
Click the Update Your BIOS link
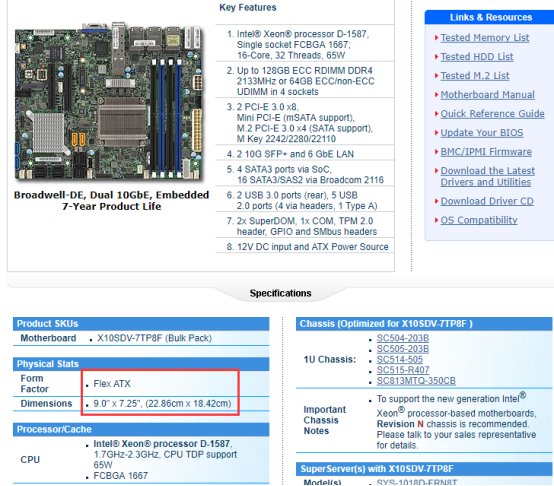[x=482, y=133]
